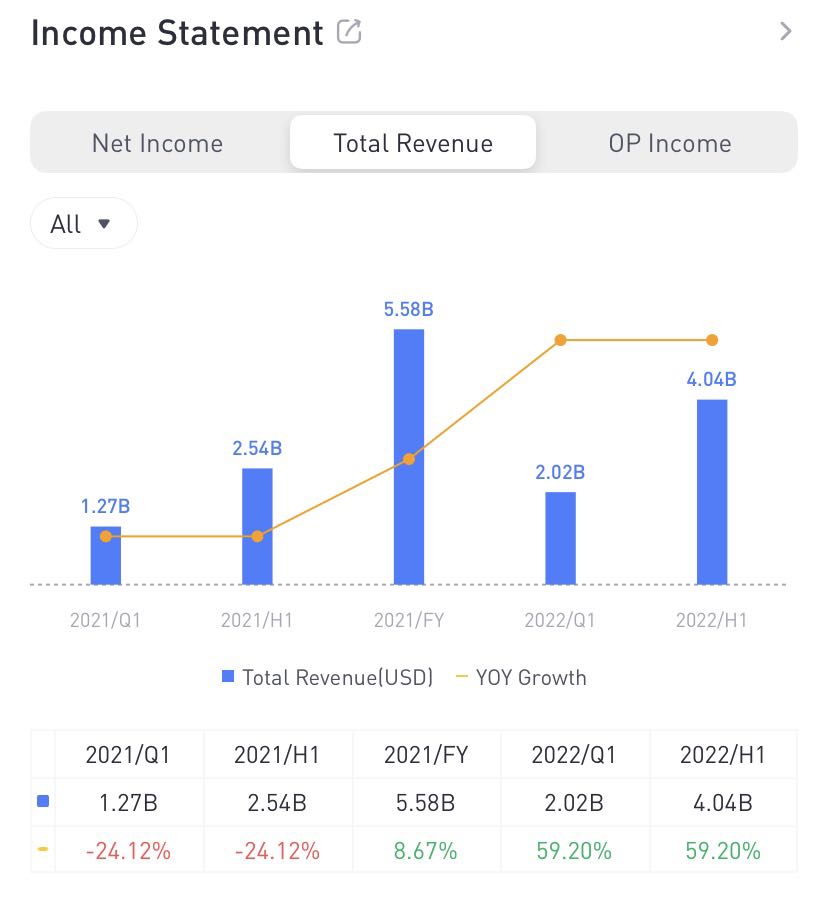Viewport: 828px width, 898px height.
Task: Click the 2021/FY YOY growth point
Action: [x=409, y=459]
